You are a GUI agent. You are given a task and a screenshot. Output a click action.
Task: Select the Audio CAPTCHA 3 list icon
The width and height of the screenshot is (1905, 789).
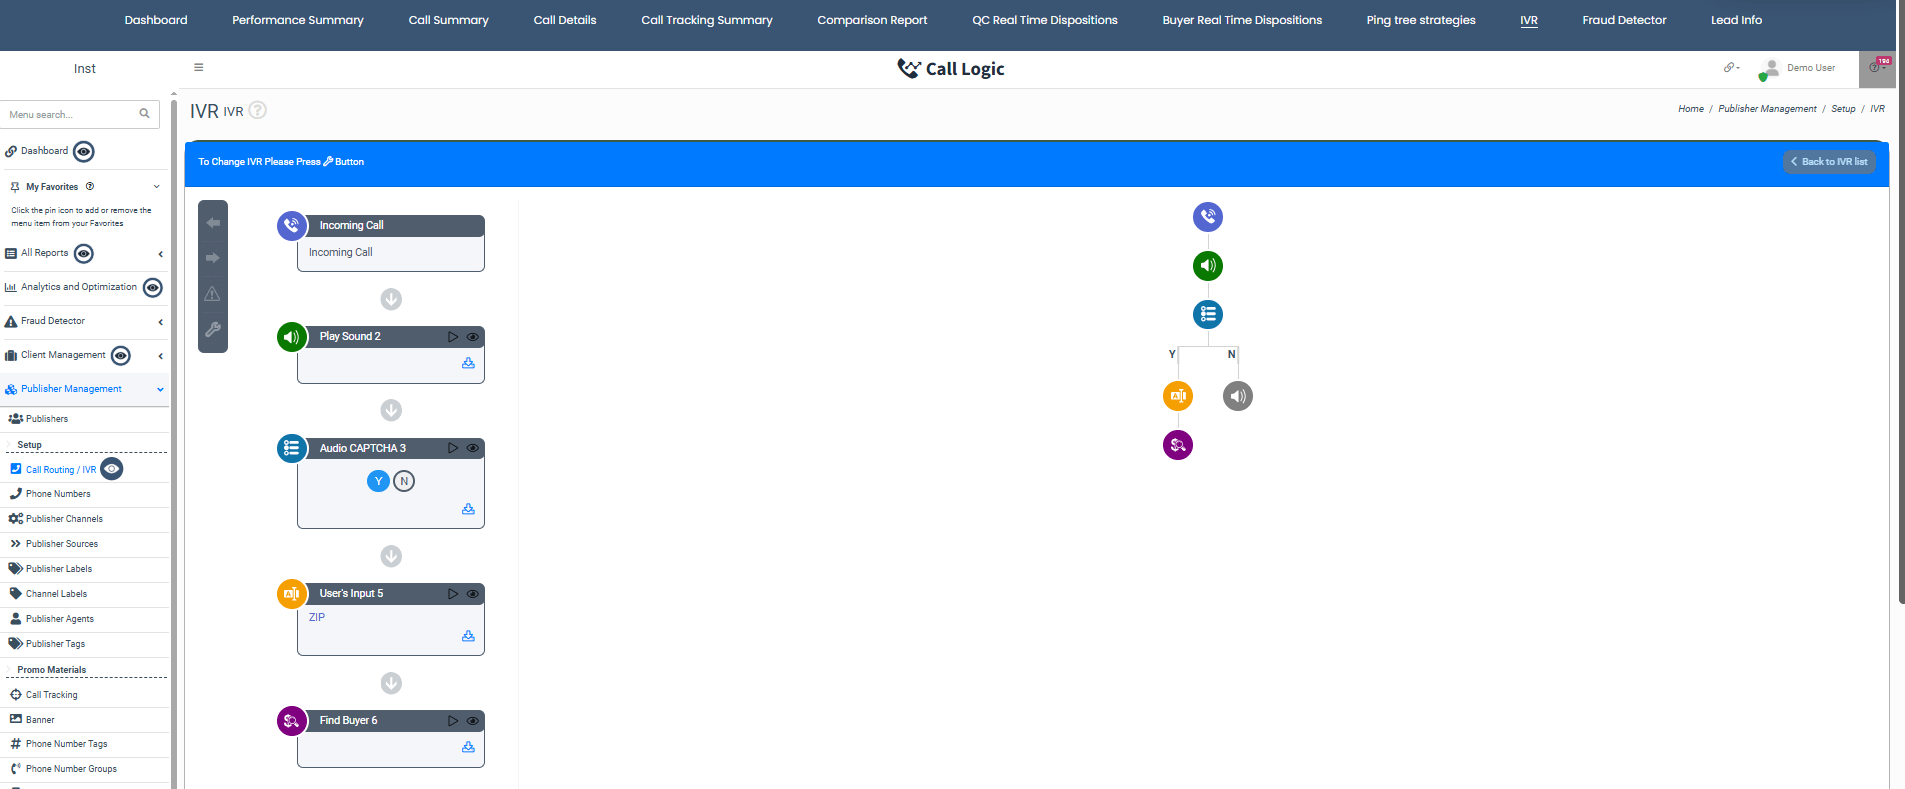292,448
